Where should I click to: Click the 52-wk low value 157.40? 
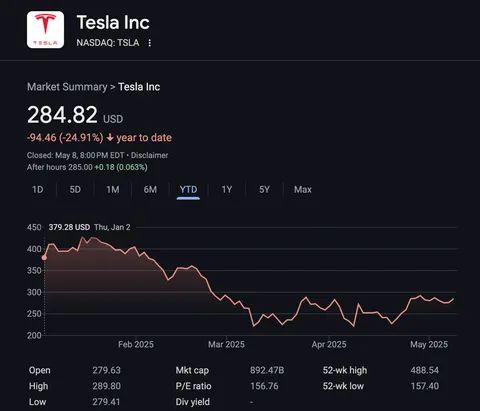coord(425,386)
